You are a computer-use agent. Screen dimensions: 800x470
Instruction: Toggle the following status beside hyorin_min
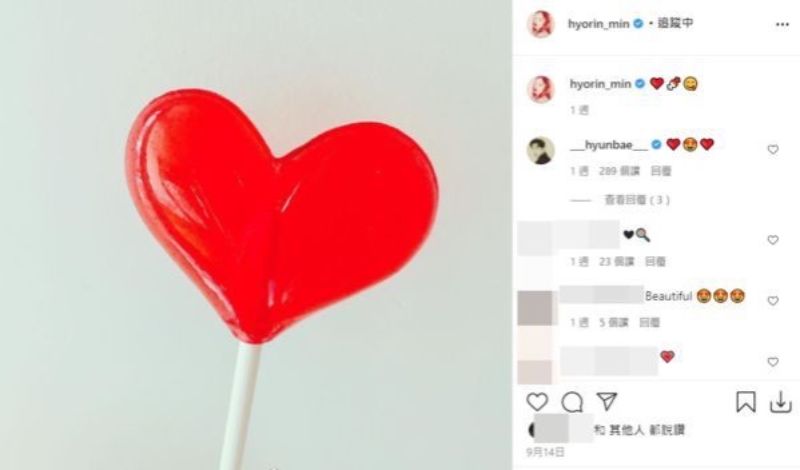[x=674, y=23]
